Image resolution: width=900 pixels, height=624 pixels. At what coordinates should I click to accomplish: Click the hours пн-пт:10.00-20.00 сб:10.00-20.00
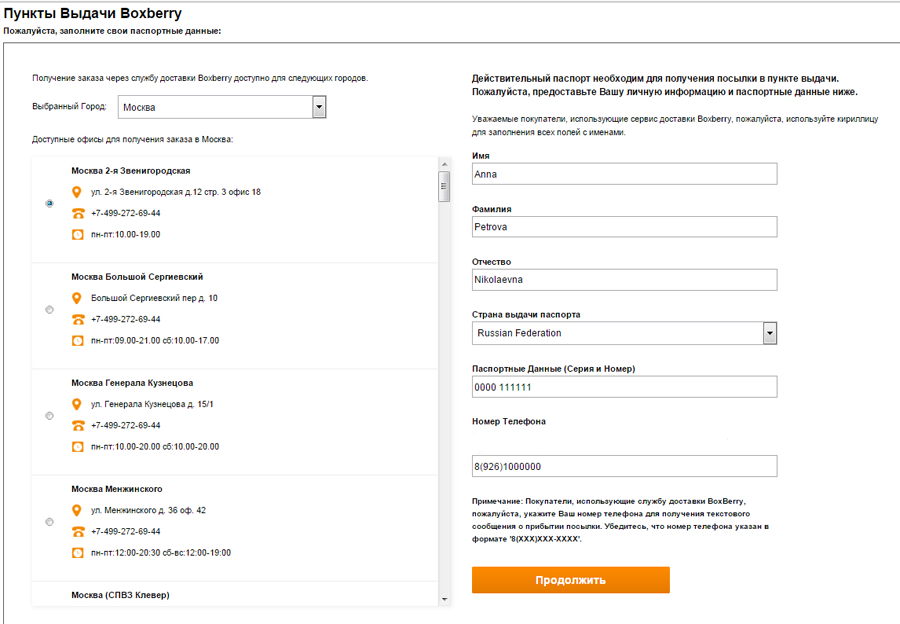tap(155, 447)
